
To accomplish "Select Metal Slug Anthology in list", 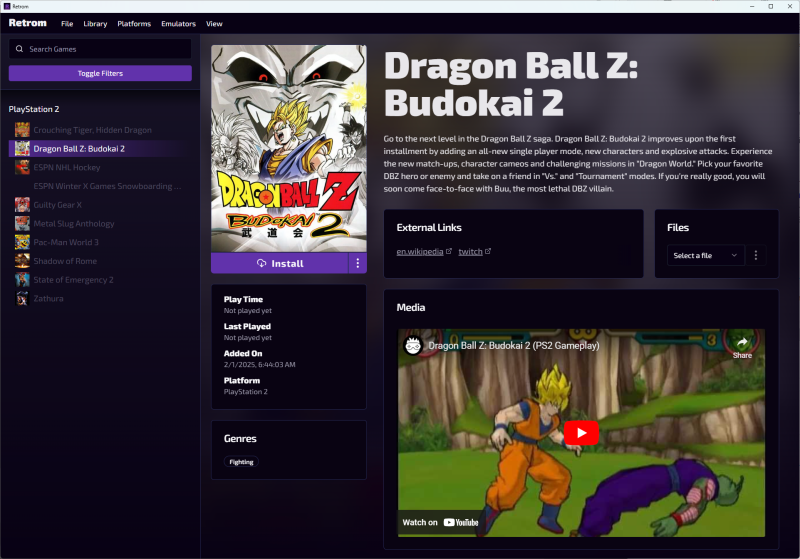I will [100, 223].
